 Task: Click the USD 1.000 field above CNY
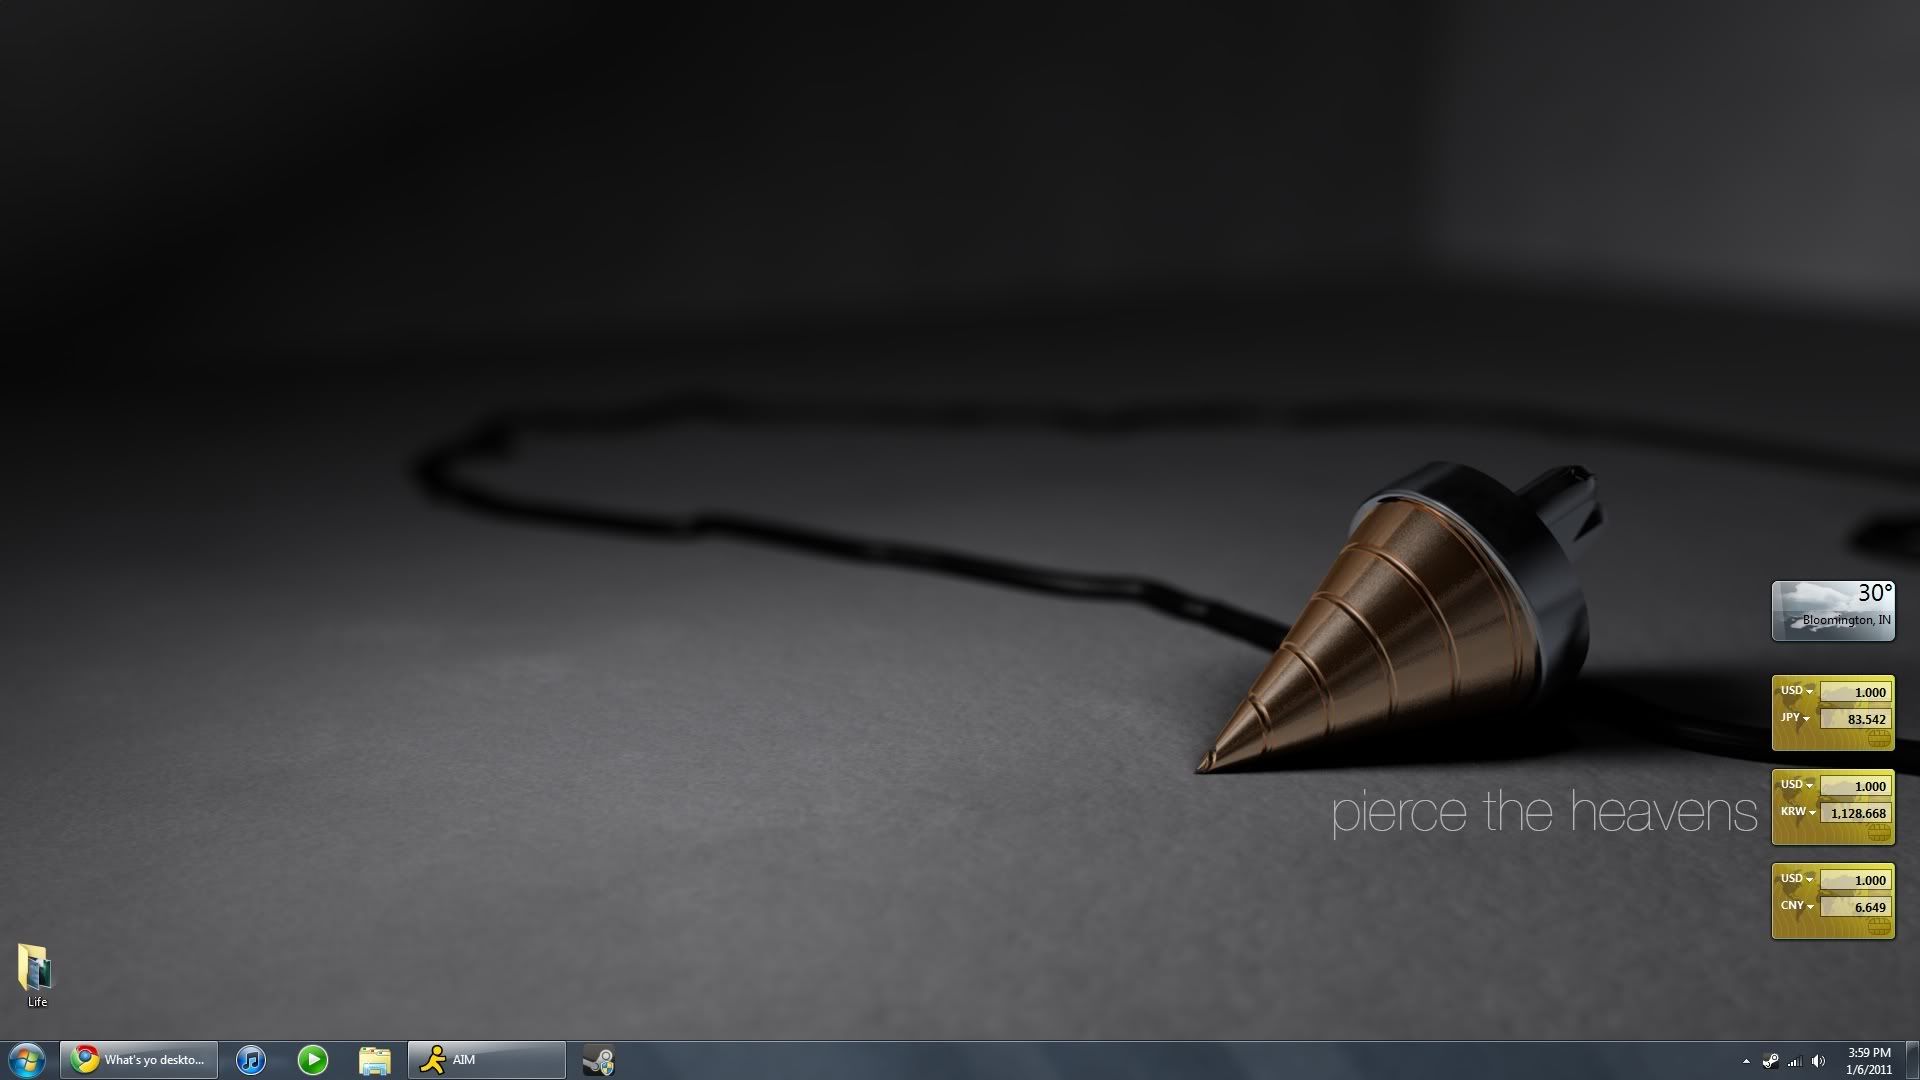1855,880
